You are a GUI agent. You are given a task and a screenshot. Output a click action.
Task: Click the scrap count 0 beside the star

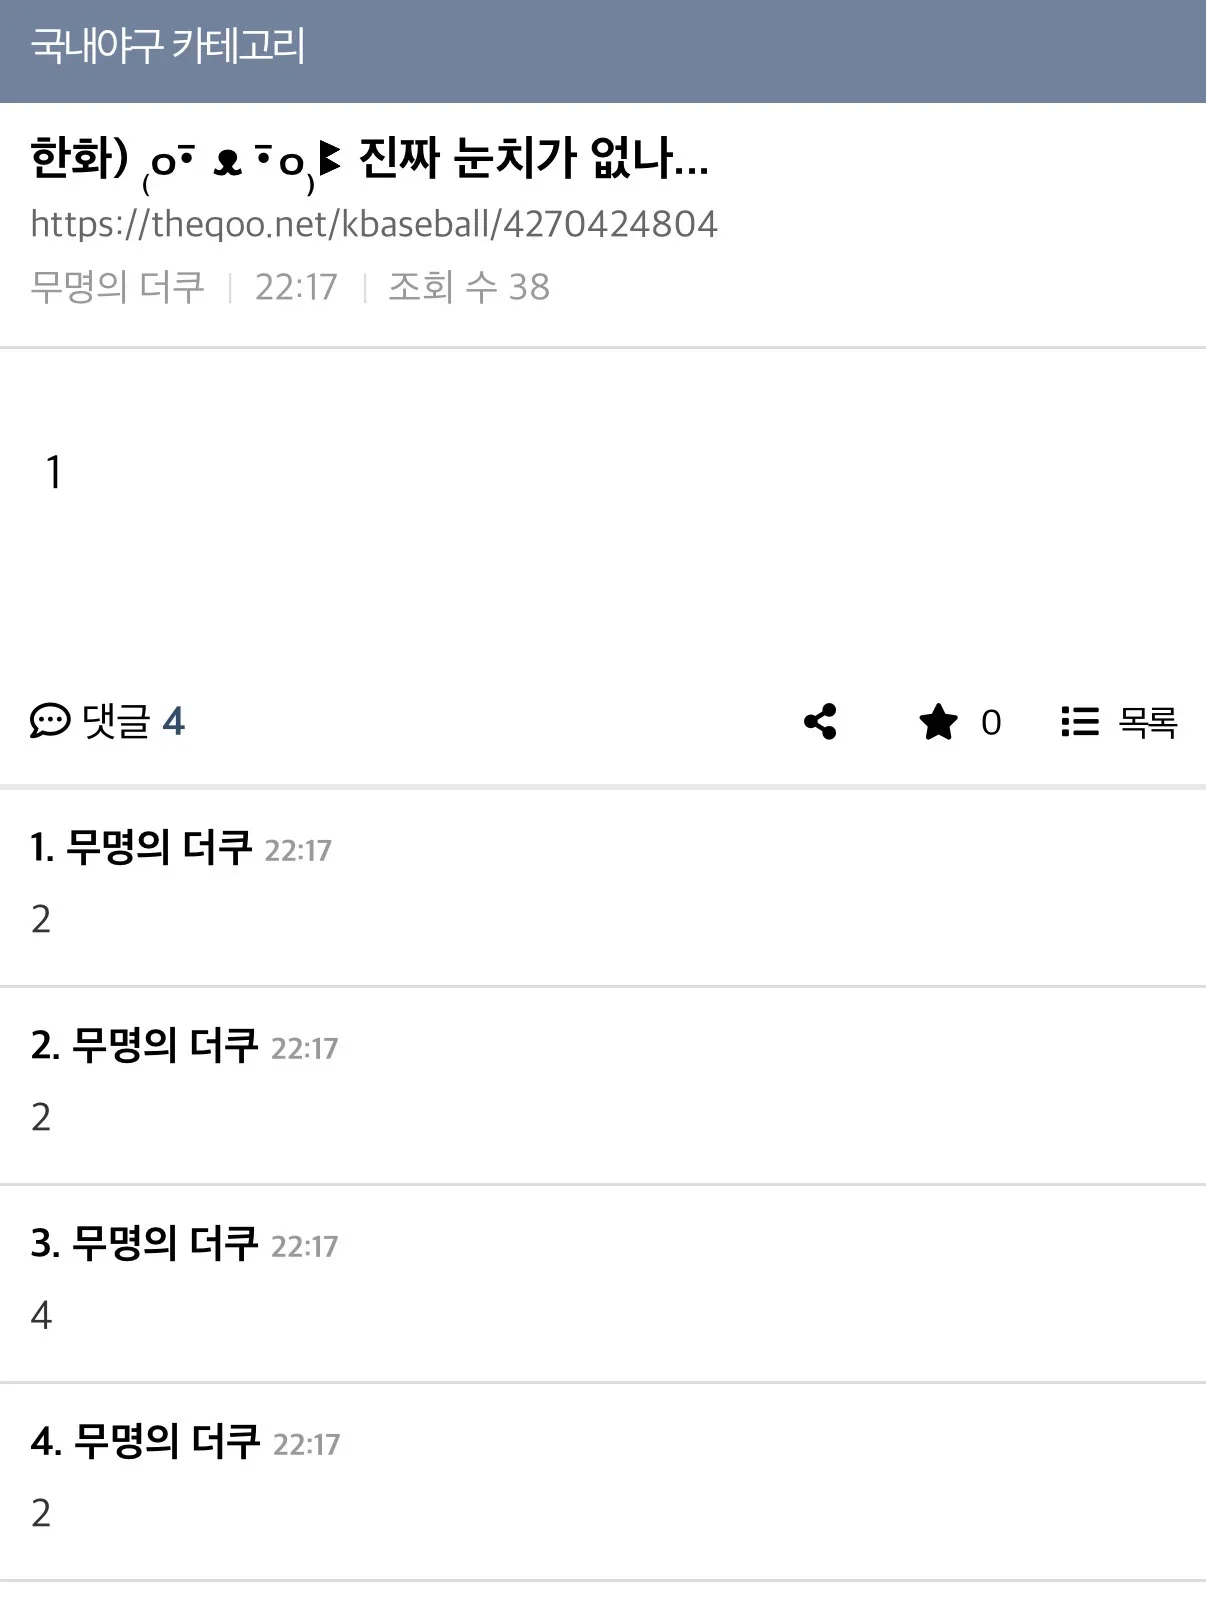[991, 722]
